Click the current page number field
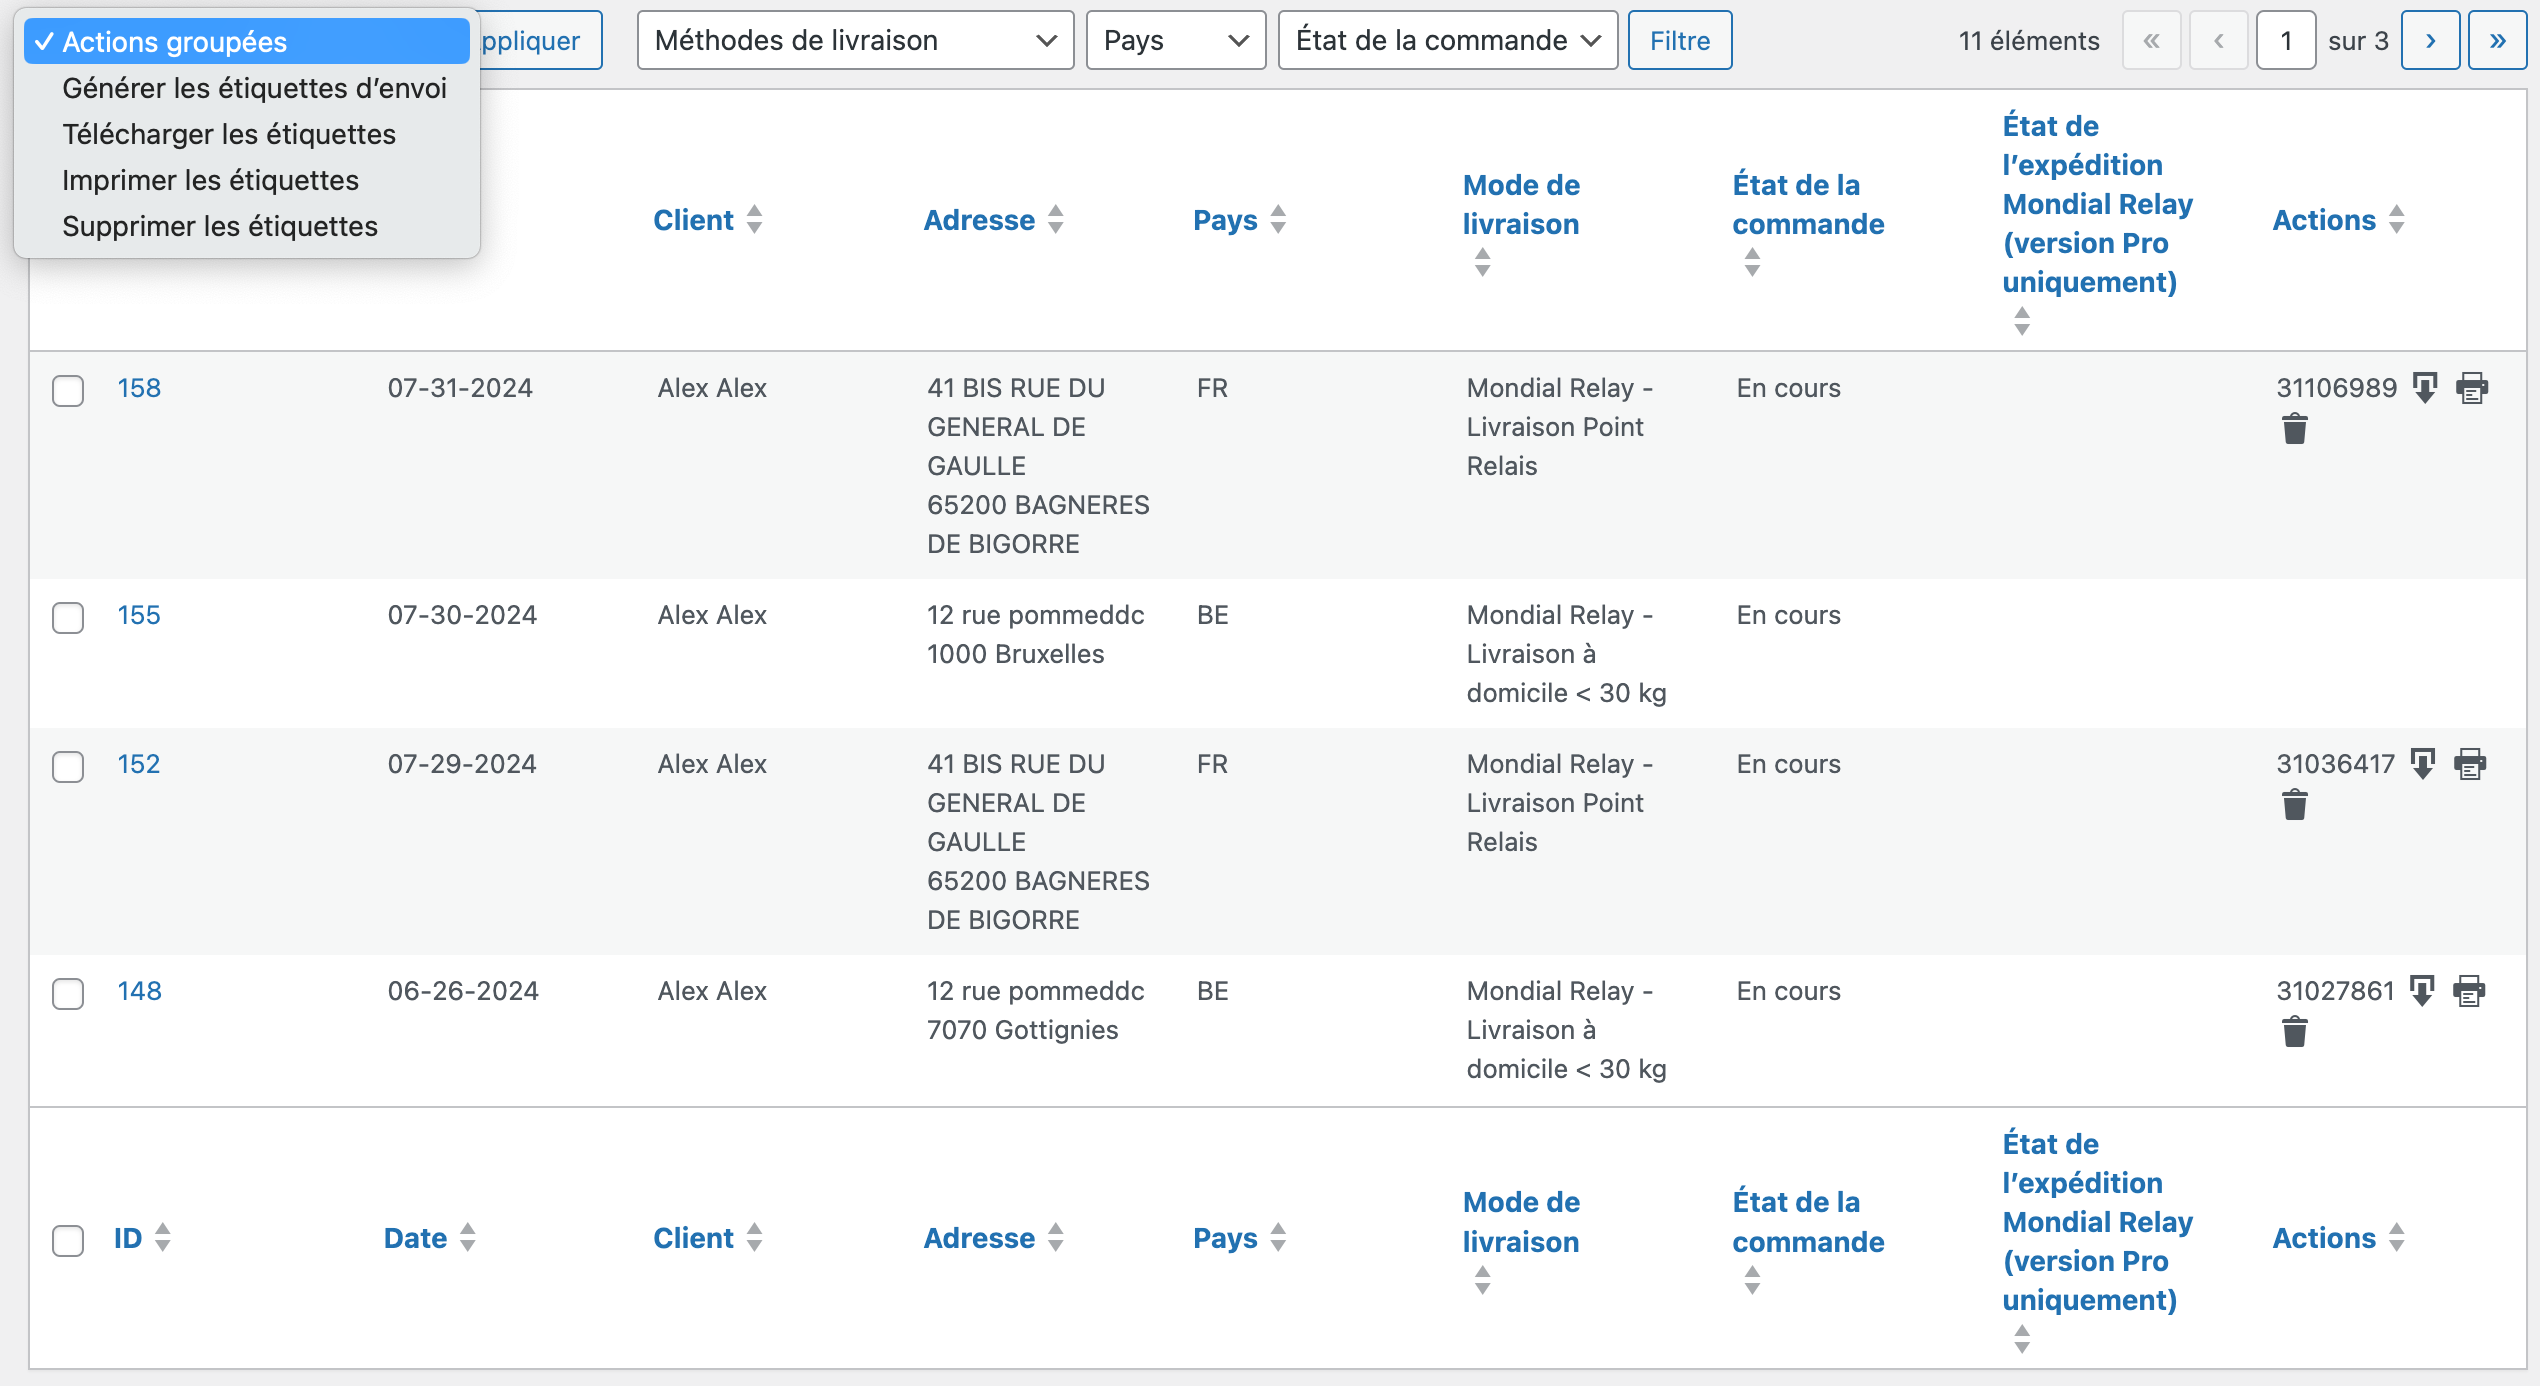The width and height of the screenshot is (2540, 1386). coord(2285,40)
